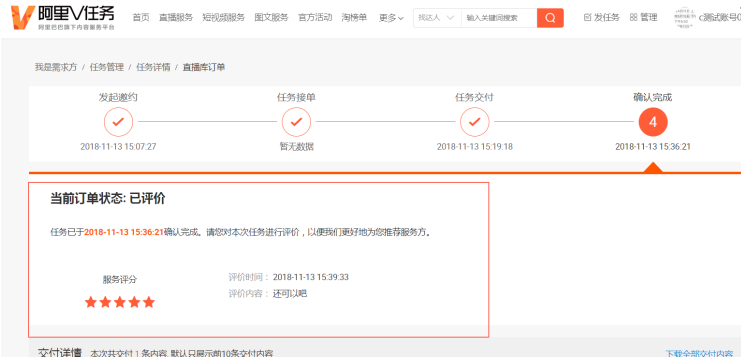Open 发任务 to publish a task
Viewport: 741px width, 362px height.
pyautogui.click(x=602, y=17)
